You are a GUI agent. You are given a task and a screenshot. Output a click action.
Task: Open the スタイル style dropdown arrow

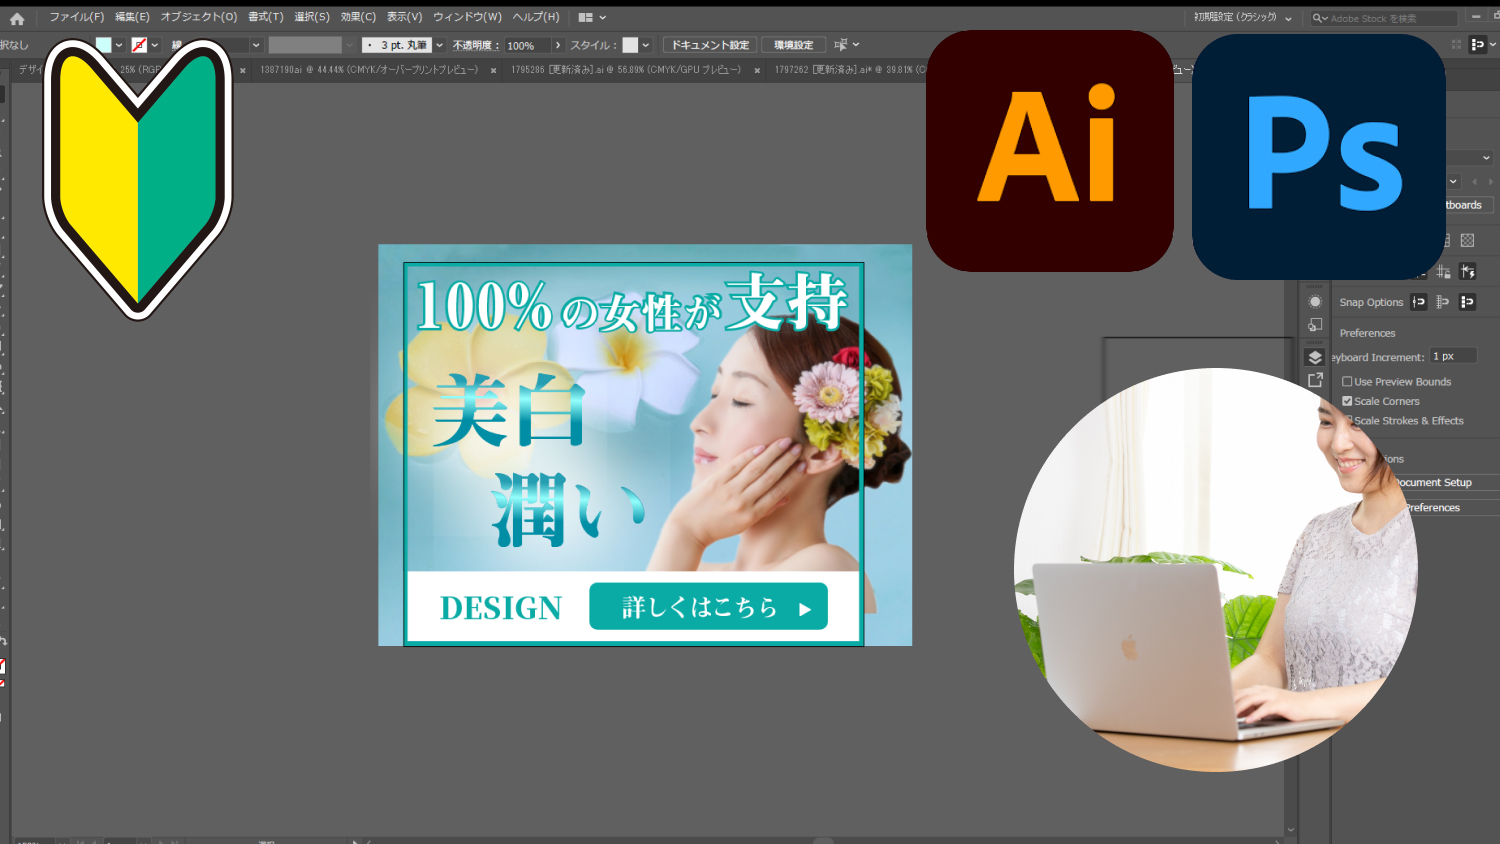(646, 45)
